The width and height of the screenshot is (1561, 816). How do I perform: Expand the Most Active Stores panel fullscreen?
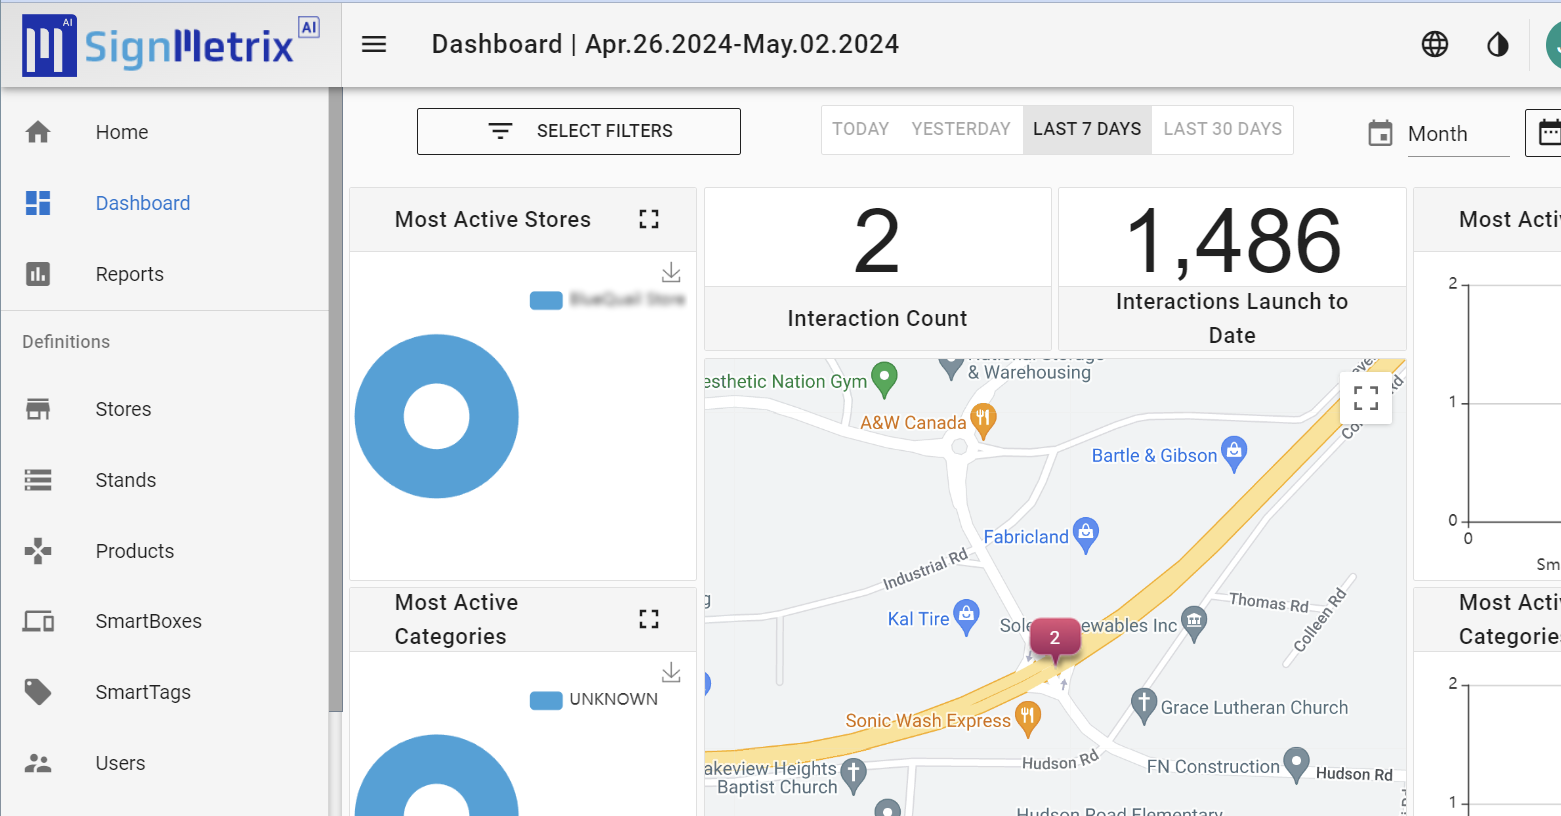click(649, 219)
